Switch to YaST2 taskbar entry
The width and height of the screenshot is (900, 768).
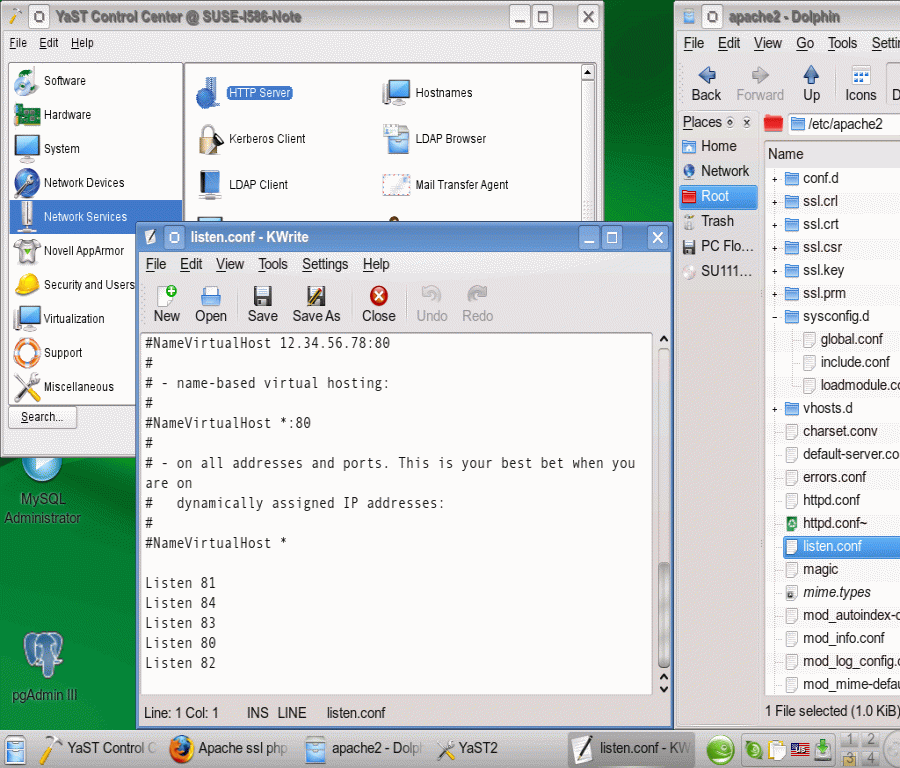(x=467, y=748)
